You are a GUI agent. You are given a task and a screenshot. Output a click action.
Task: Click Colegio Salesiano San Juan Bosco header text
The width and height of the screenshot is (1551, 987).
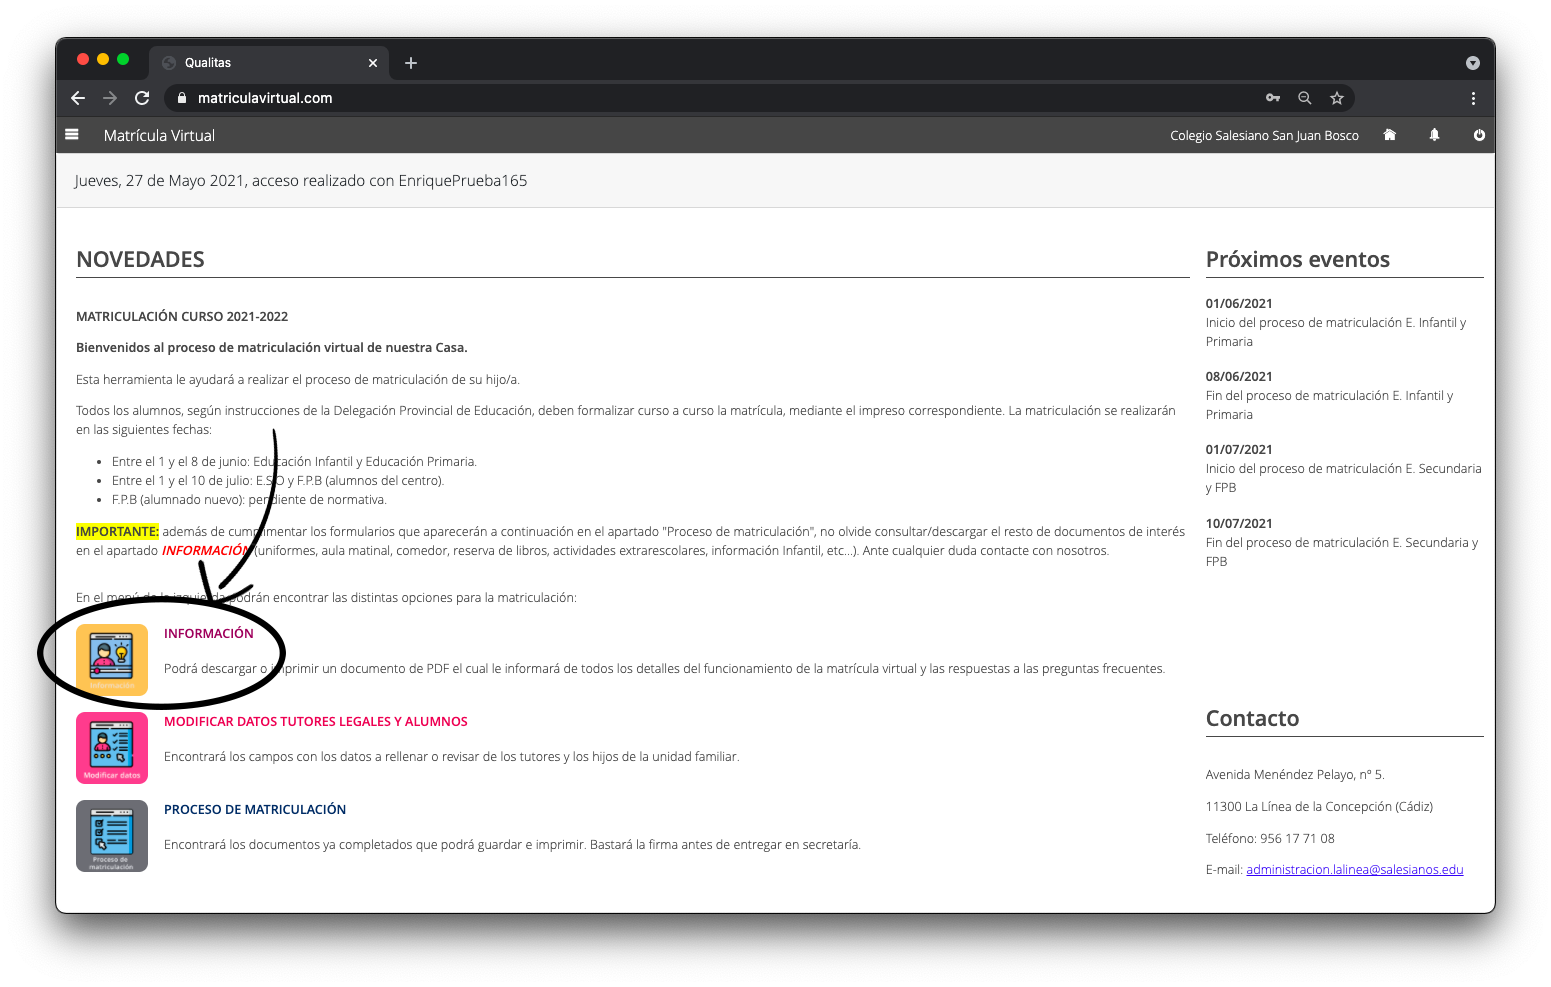1264,135
